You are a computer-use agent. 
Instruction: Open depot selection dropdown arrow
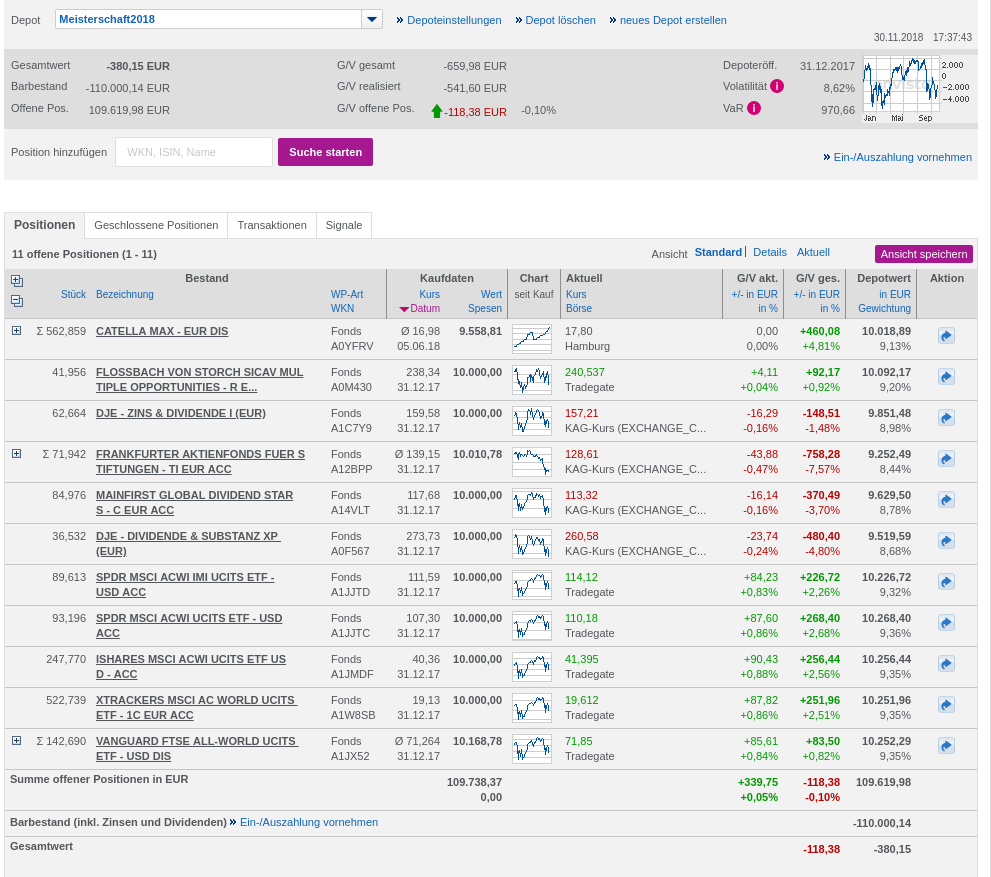372,19
